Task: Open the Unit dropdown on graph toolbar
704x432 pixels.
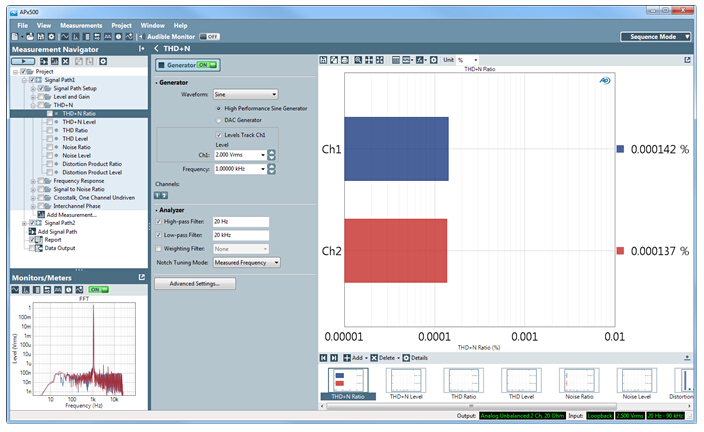Action: [467, 60]
